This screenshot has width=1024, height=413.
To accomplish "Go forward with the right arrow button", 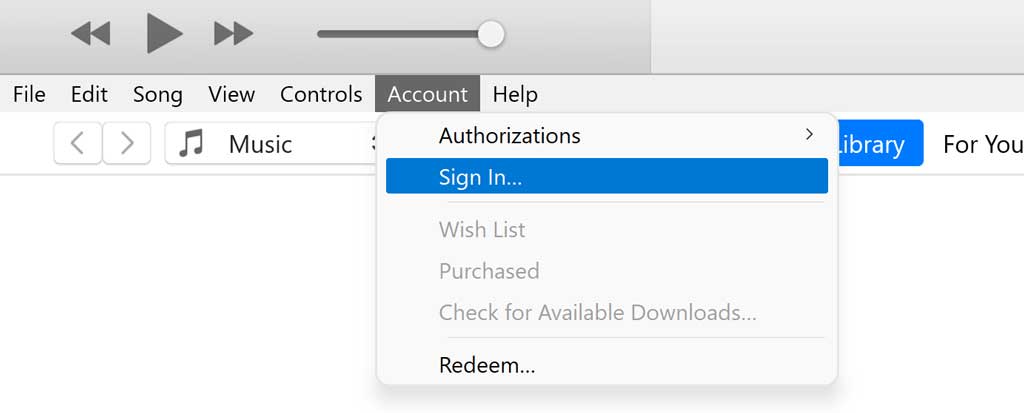I will tap(127, 143).
